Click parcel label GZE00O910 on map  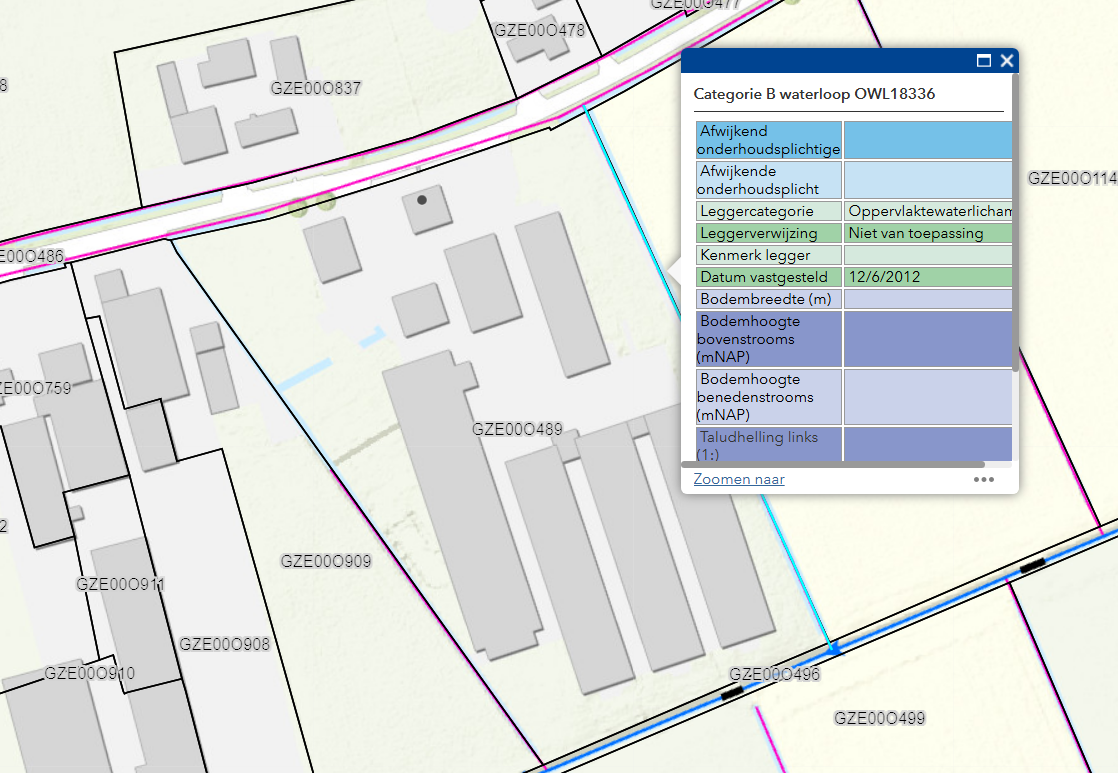click(x=89, y=673)
